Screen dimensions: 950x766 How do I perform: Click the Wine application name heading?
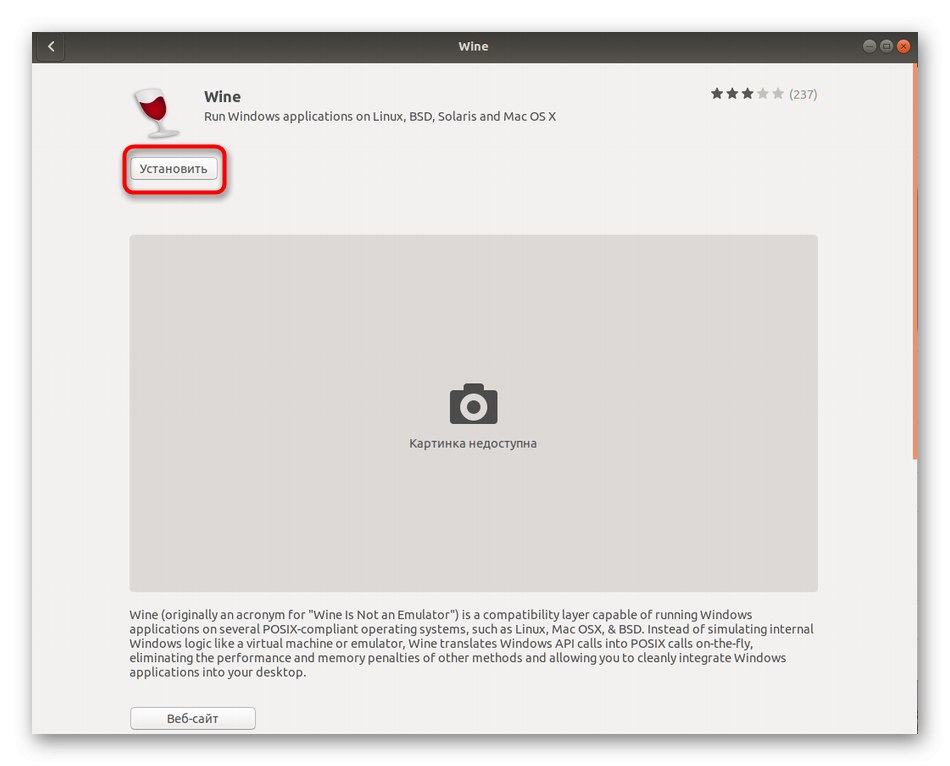tap(222, 97)
